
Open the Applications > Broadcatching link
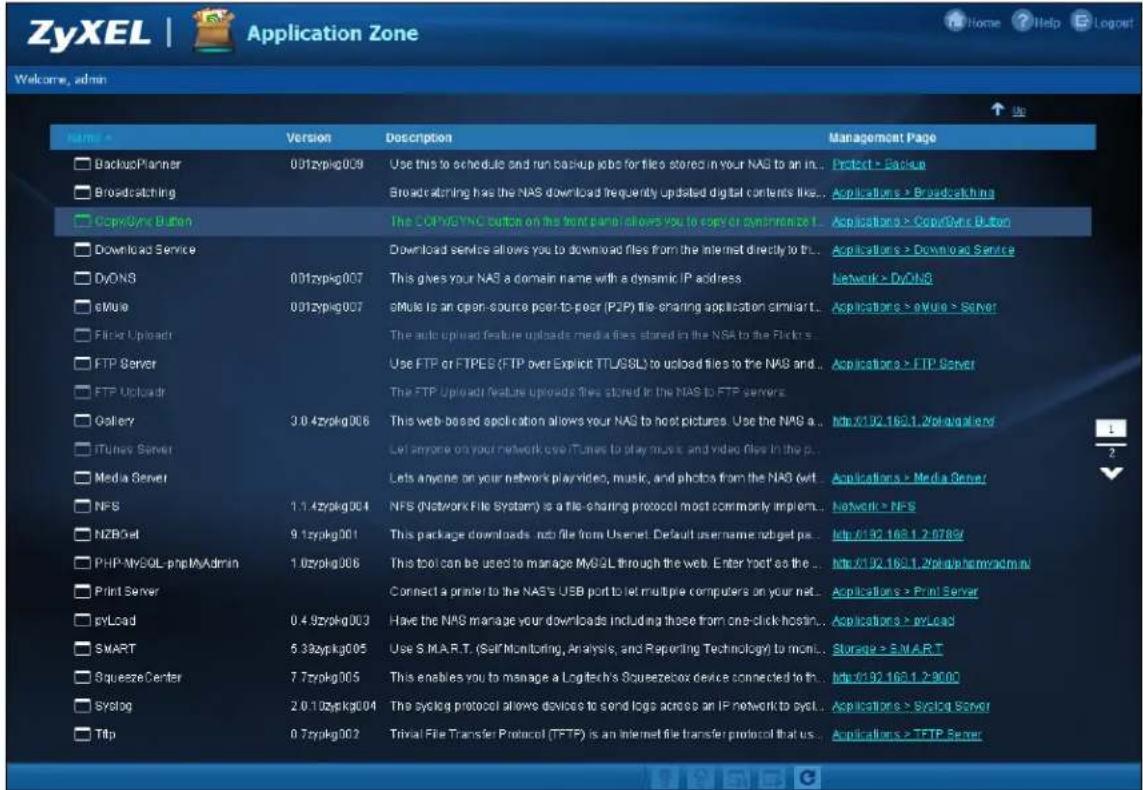pos(913,192)
